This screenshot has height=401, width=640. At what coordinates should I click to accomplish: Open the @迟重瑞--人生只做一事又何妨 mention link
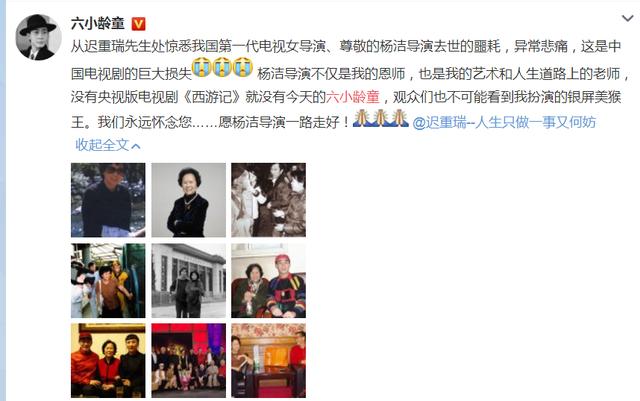point(504,122)
